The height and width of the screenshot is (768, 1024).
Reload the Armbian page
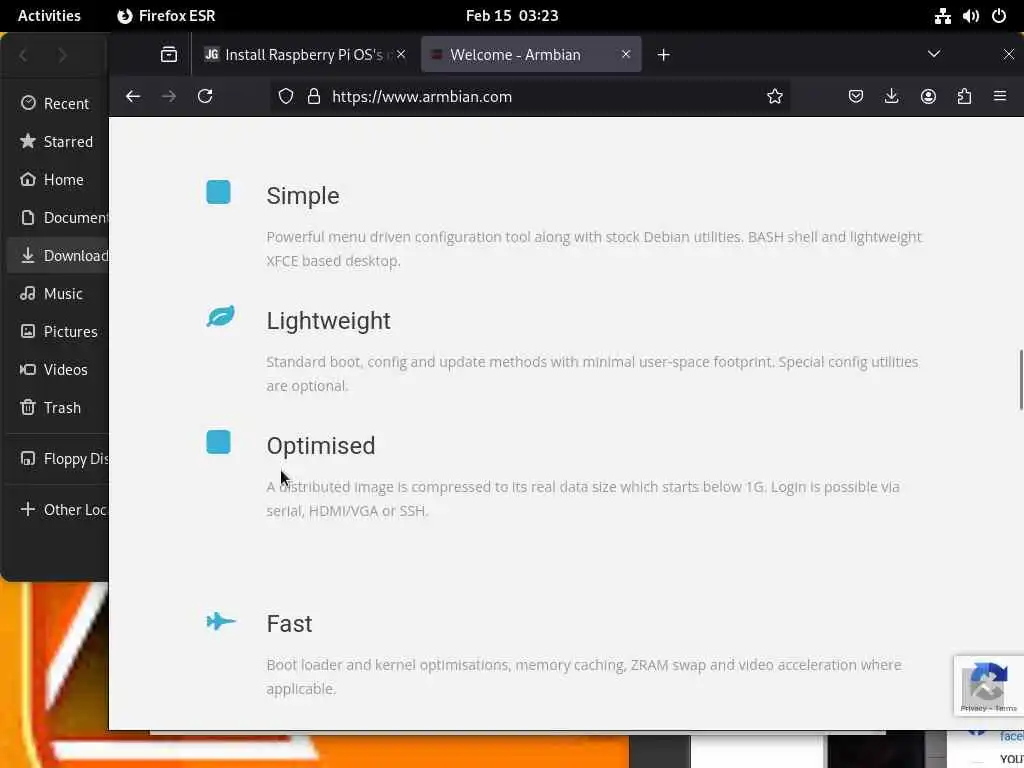(205, 97)
